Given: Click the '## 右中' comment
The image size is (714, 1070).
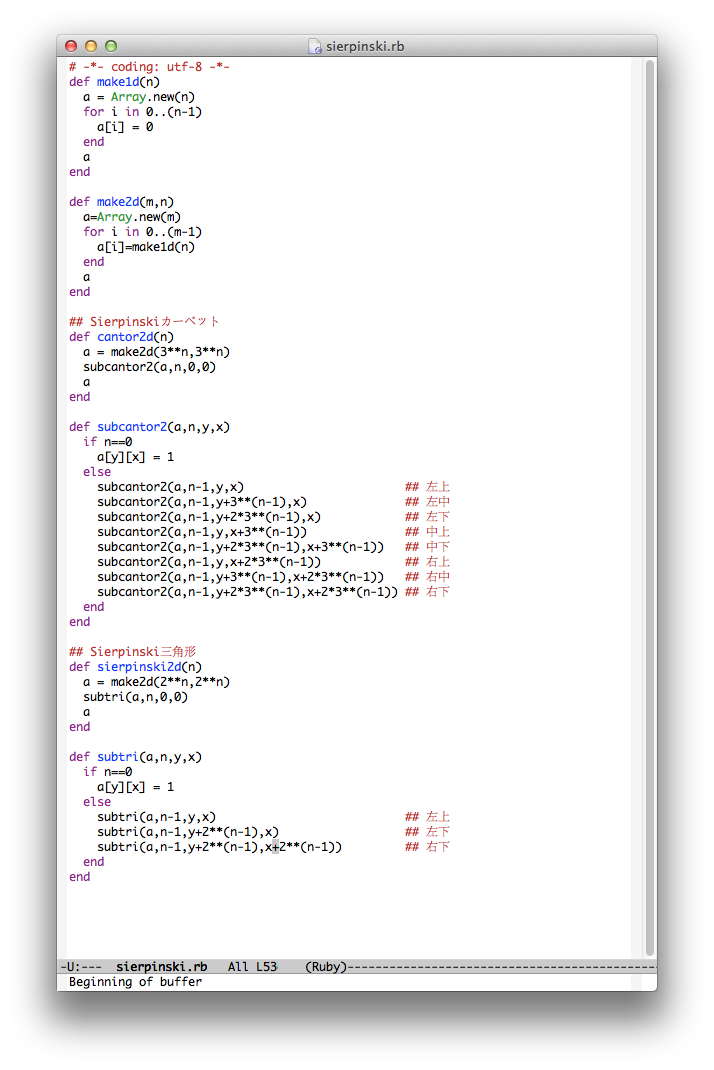Looking at the screenshot, I should click(x=427, y=577).
